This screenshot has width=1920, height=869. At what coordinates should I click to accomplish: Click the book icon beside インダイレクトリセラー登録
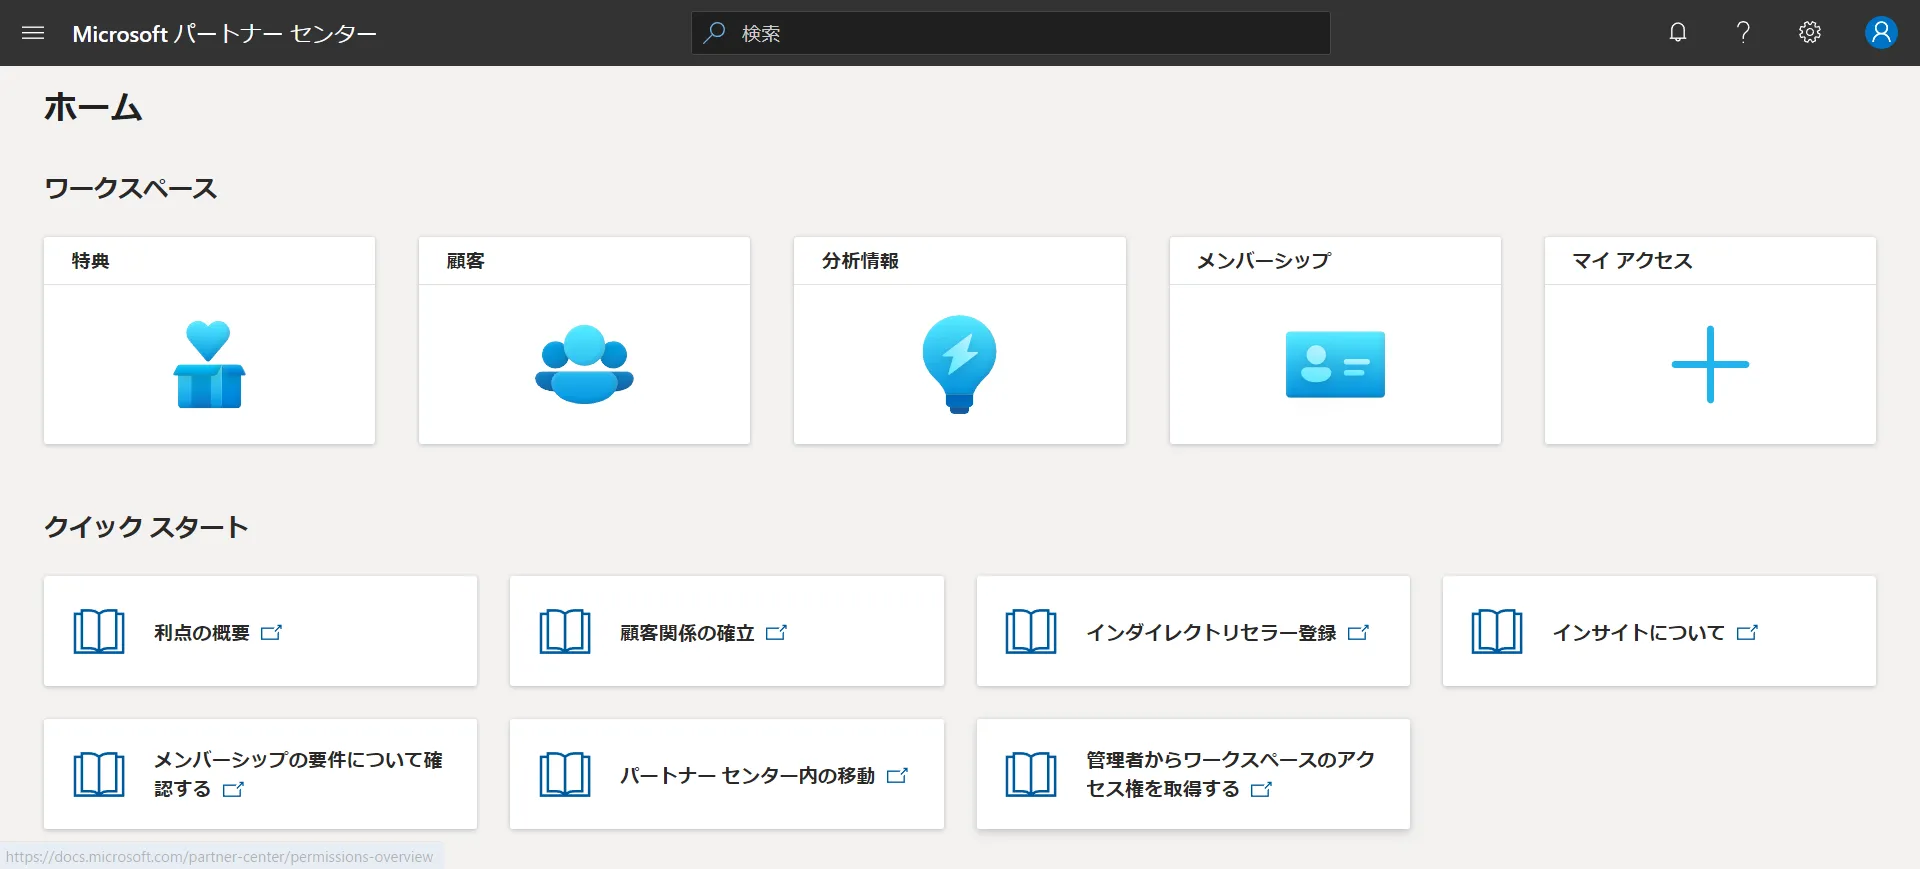click(1031, 631)
